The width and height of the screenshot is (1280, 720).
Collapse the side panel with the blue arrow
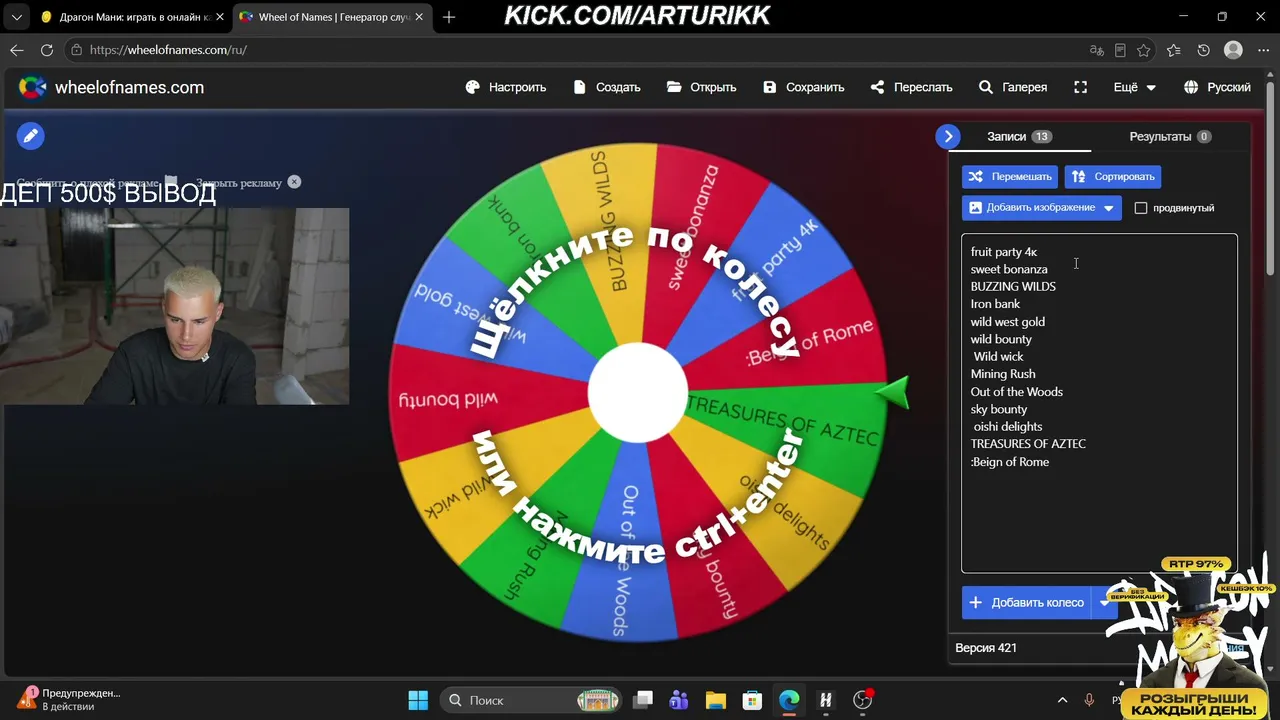[x=948, y=136]
